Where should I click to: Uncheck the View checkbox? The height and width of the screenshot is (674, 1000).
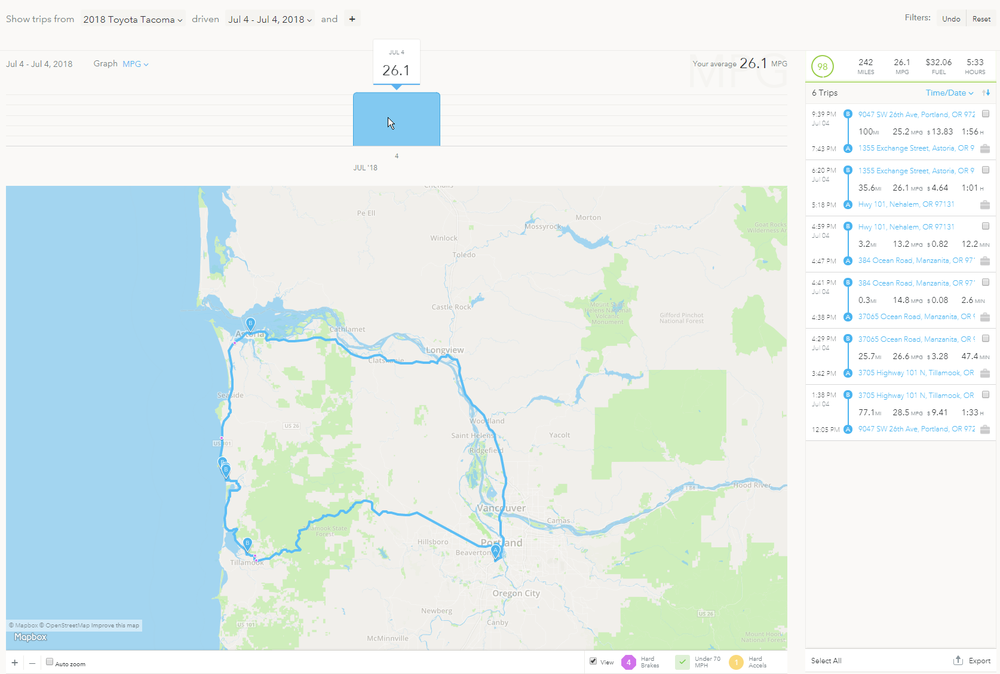coord(594,662)
